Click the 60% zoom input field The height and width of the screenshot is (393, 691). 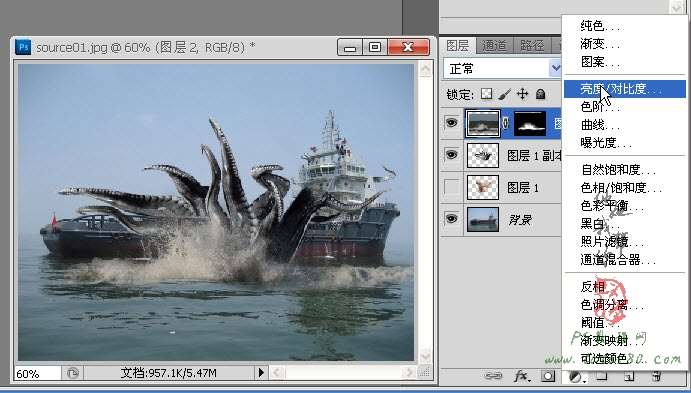37,374
